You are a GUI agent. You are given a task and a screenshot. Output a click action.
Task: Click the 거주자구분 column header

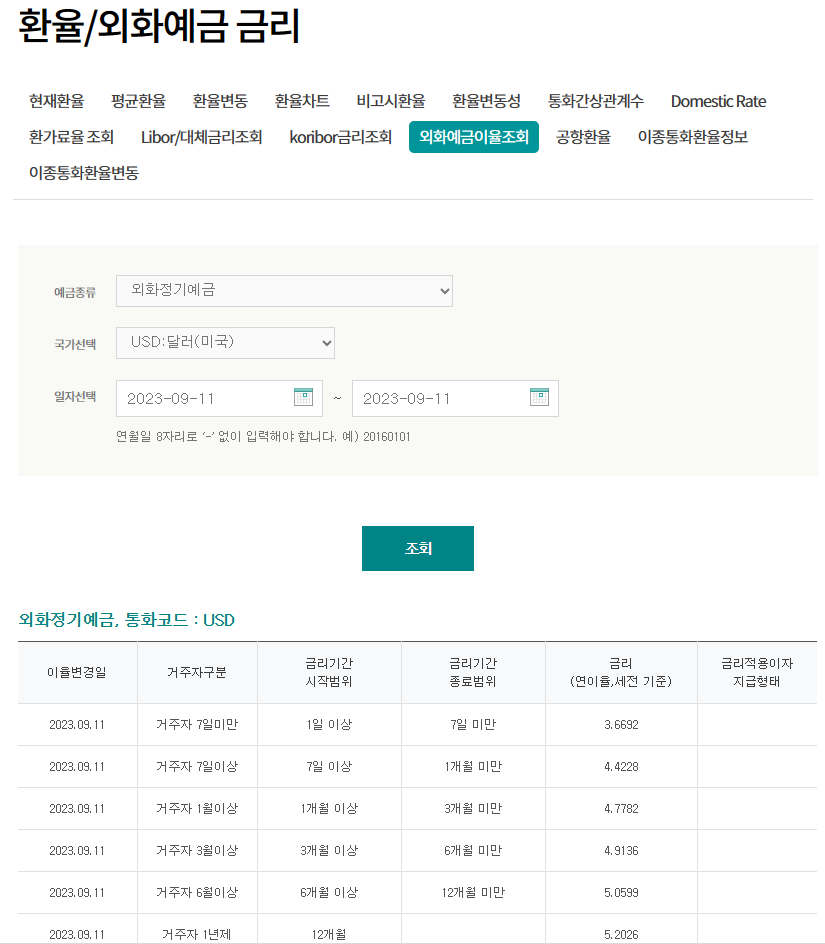point(197,672)
